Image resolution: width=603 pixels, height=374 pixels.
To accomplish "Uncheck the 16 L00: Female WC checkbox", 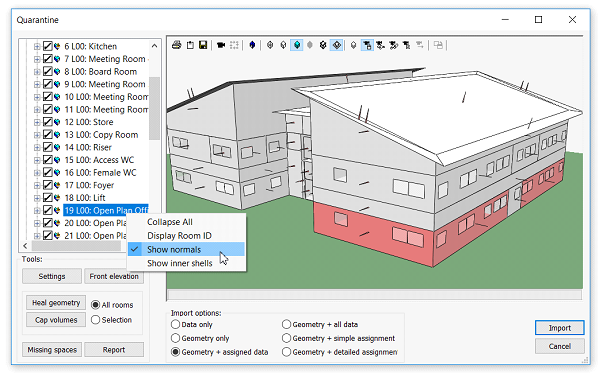I will 47,173.
